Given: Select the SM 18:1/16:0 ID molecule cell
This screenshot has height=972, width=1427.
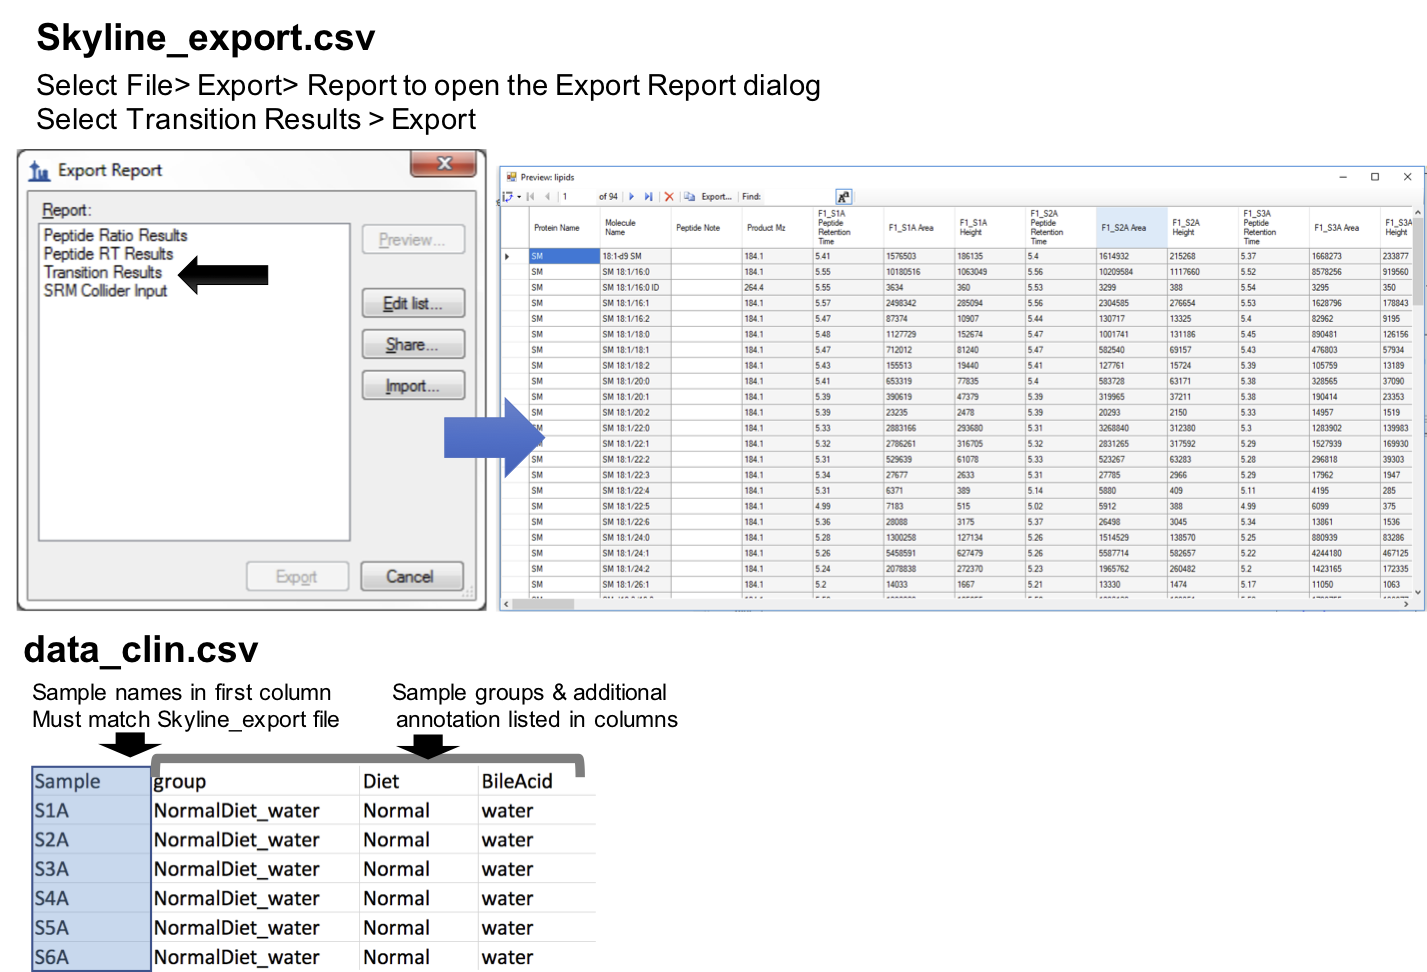Looking at the screenshot, I should coord(635,287).
